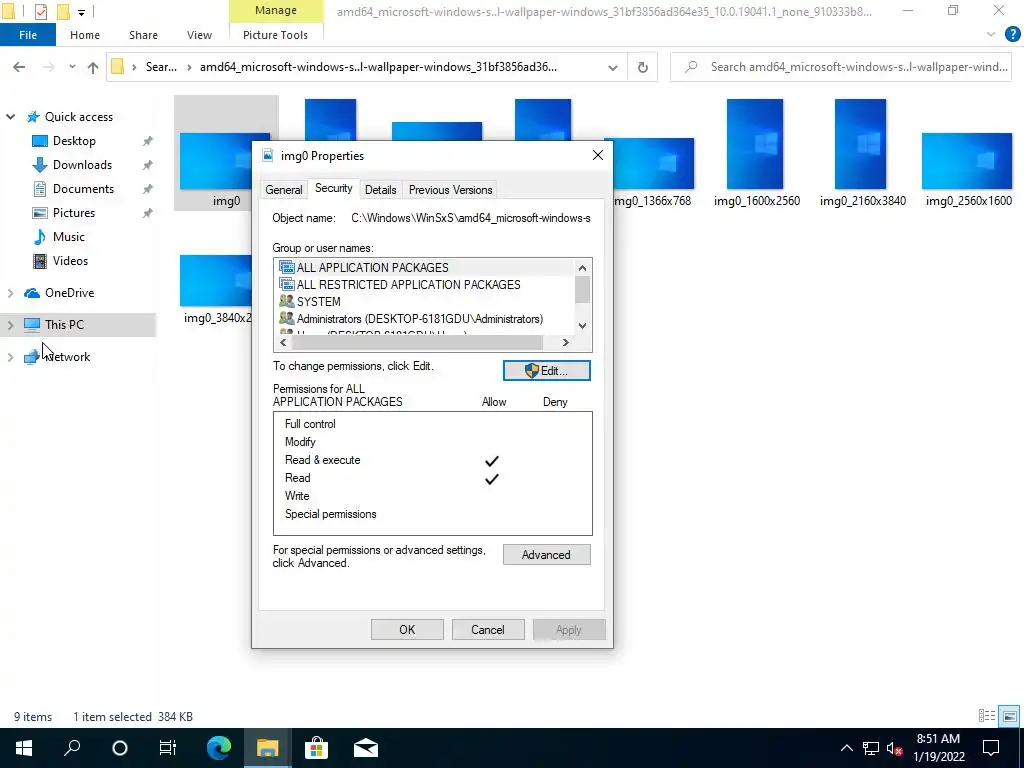Open Microsoft Store from taskbar

tap(316, 748)
